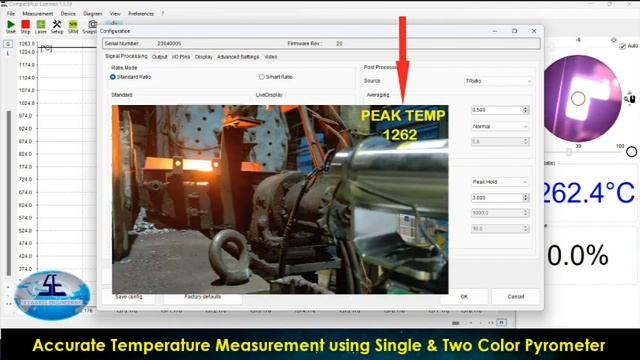Viewport: 640px width, 360px height.
Task: Click the Factory defaults button
Action: click(203, 297)
